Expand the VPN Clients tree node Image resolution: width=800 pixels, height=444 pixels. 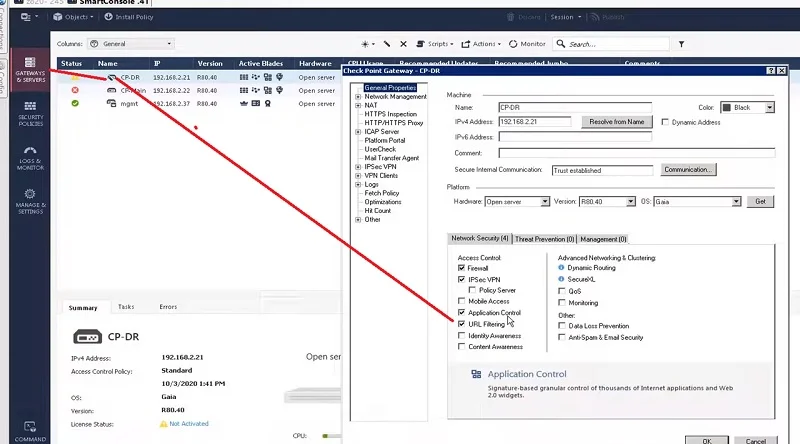tap(358, 176)
